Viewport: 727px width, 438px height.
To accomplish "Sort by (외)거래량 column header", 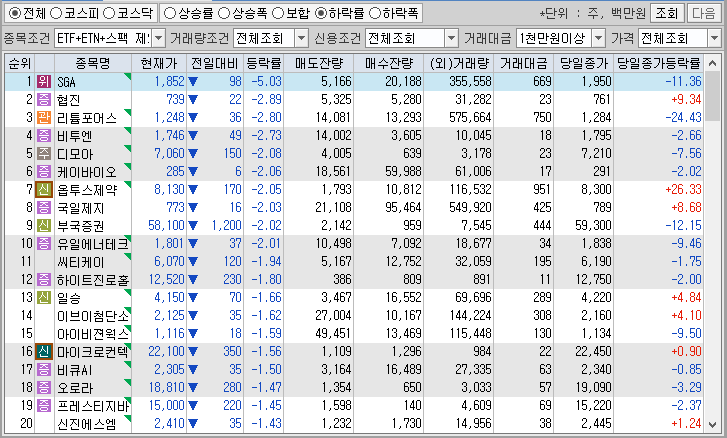I will [459, 63].
